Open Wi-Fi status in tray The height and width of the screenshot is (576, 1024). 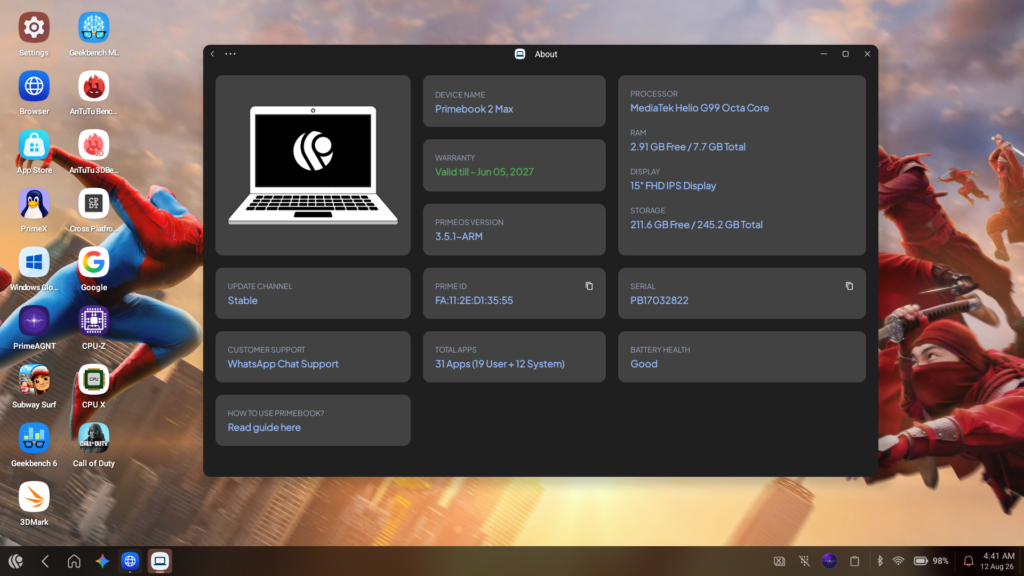899,561
